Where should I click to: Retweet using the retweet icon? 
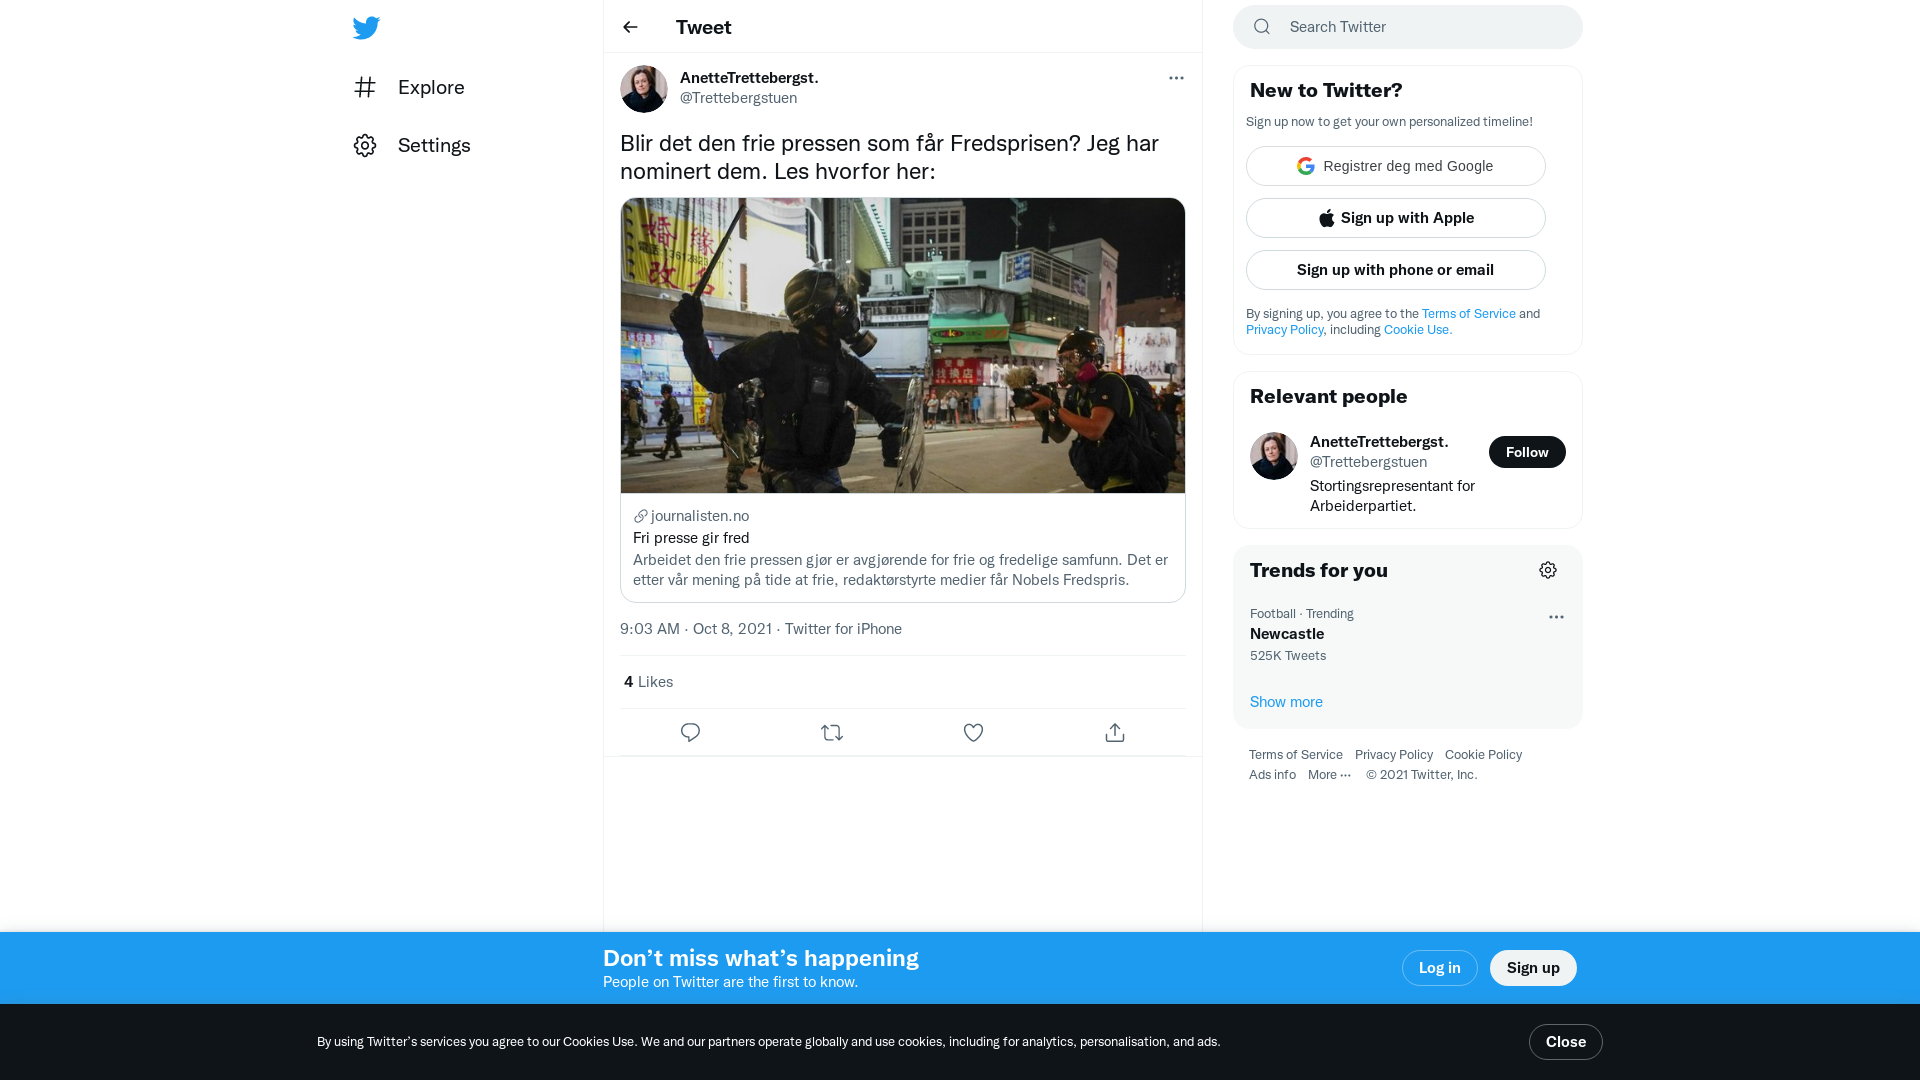click(x=832, y=733)
